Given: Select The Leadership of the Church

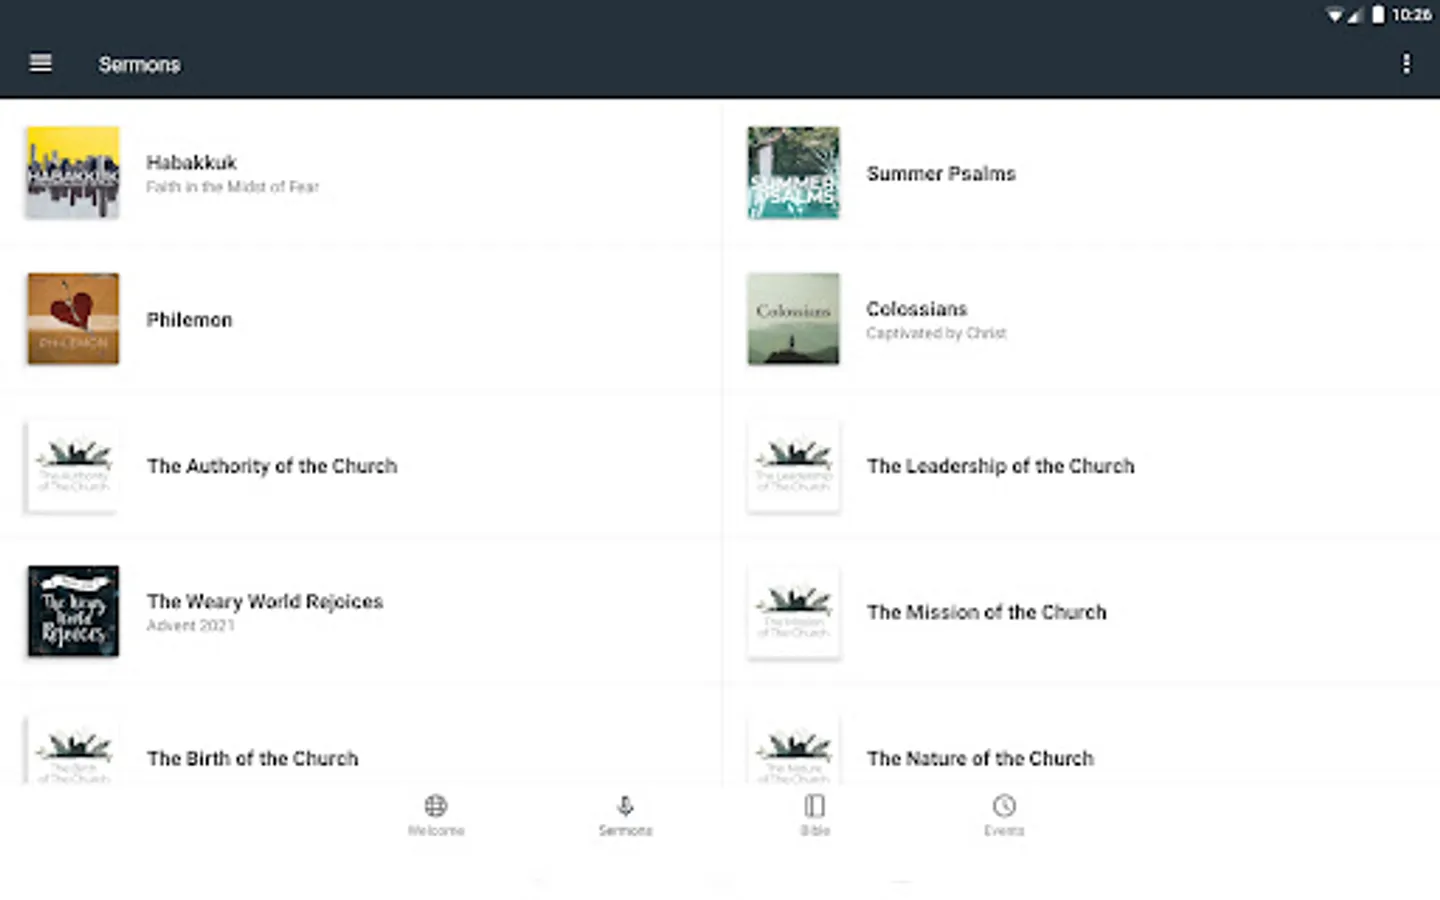Looking at the screenshot, I should (x=1000, y=466).
